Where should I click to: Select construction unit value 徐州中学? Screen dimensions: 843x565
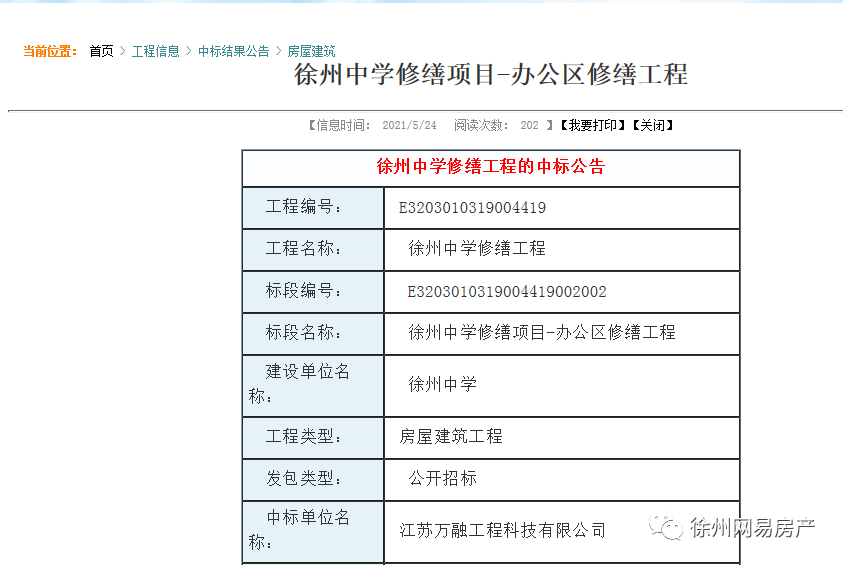tap(442, 384)
